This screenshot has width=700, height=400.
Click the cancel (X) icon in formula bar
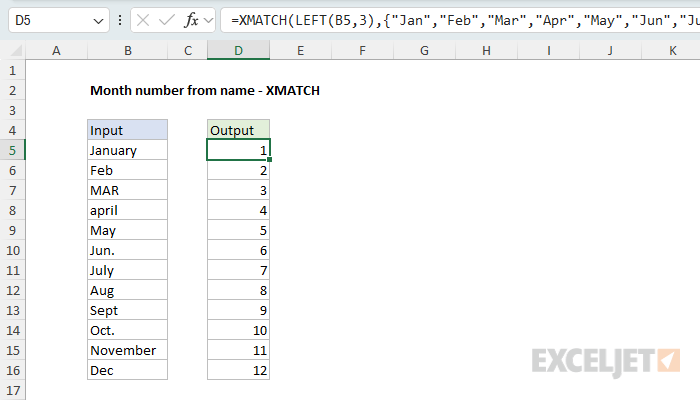coord(143,20)
